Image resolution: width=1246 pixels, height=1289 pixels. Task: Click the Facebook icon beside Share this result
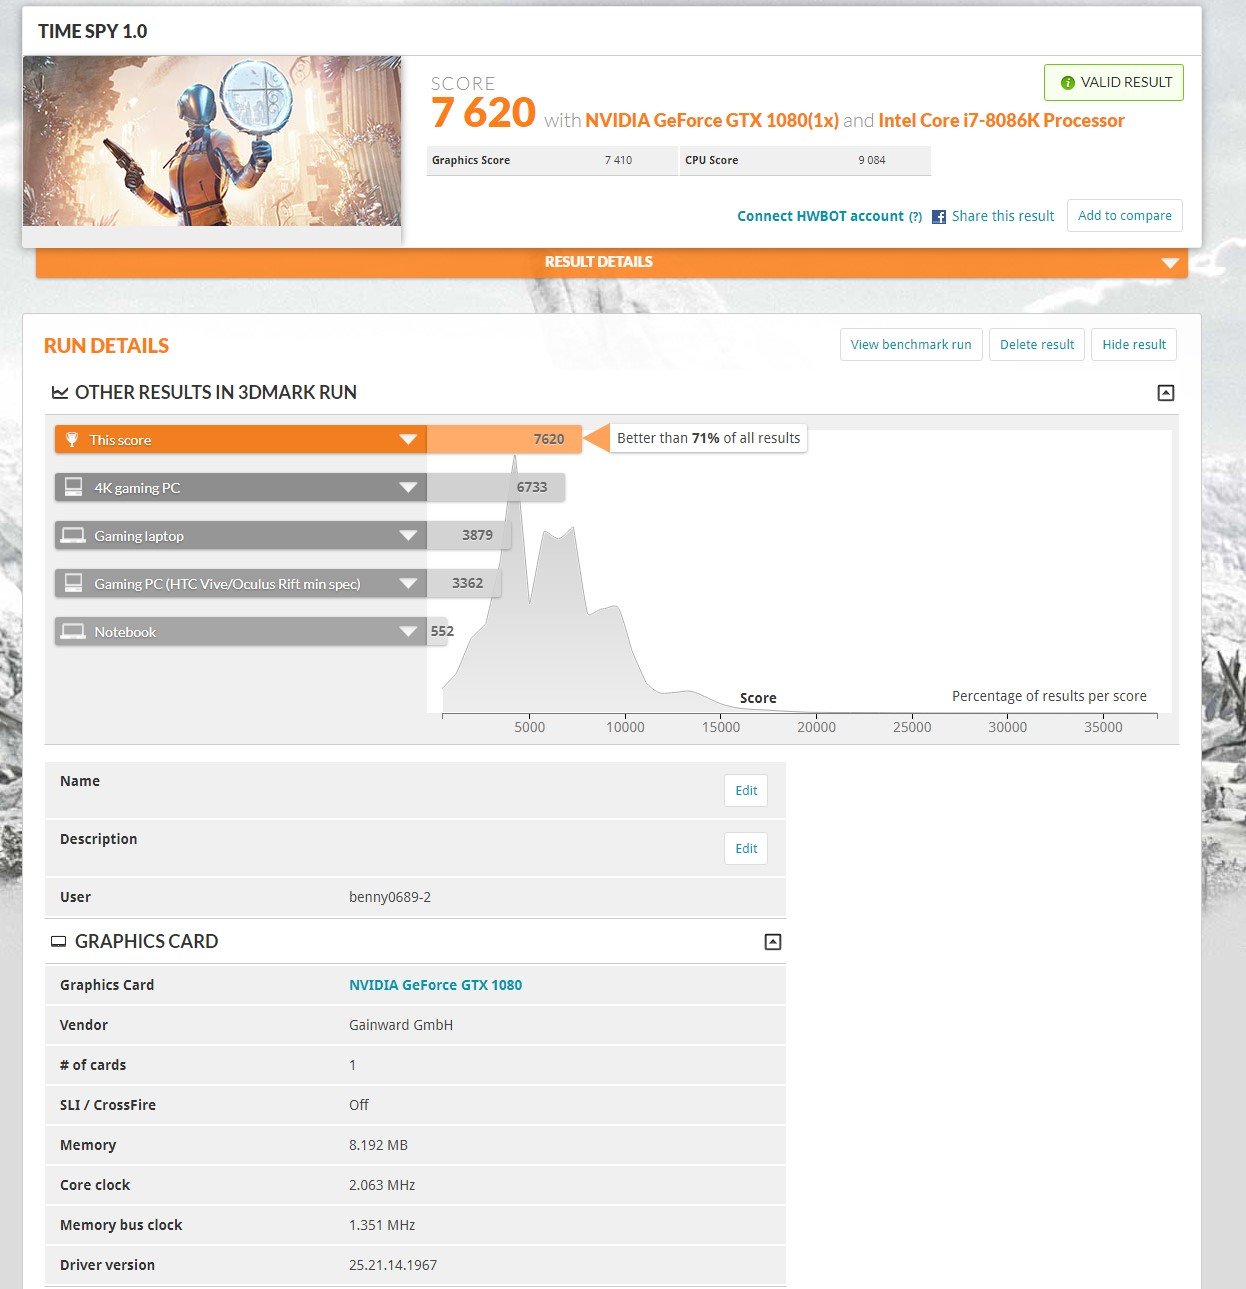[939, 217]
